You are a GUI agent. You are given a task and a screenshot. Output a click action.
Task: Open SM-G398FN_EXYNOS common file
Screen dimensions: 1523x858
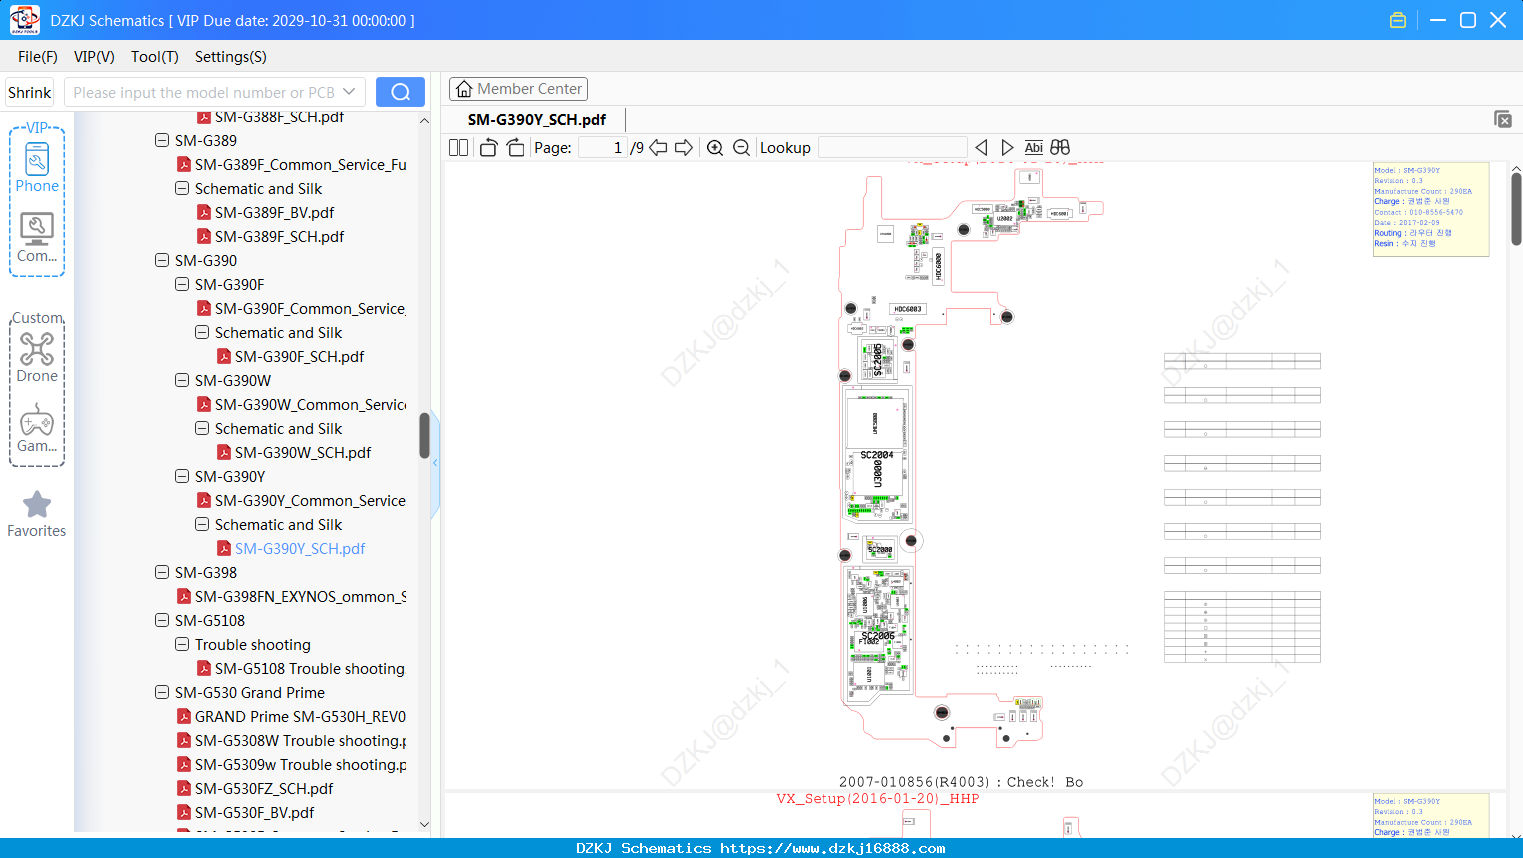[x=291, y=596]
